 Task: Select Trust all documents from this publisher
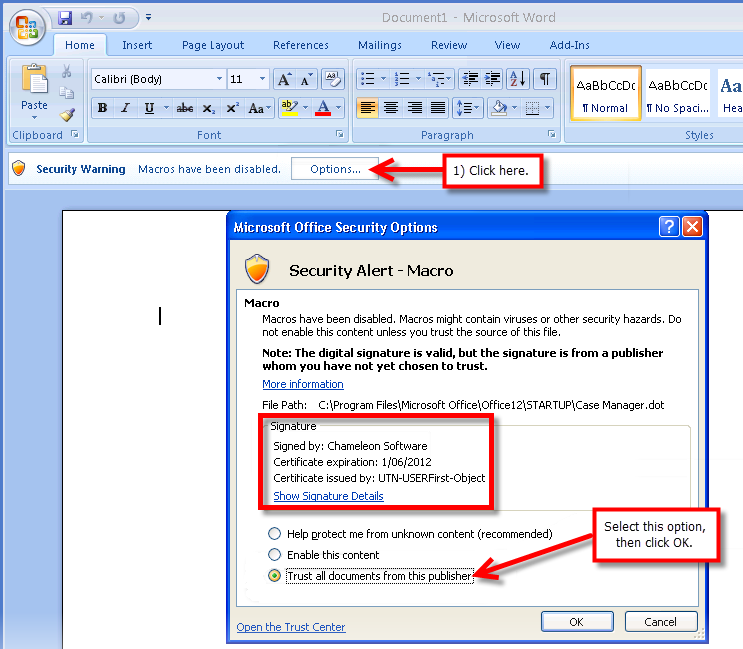pos(274,576)
